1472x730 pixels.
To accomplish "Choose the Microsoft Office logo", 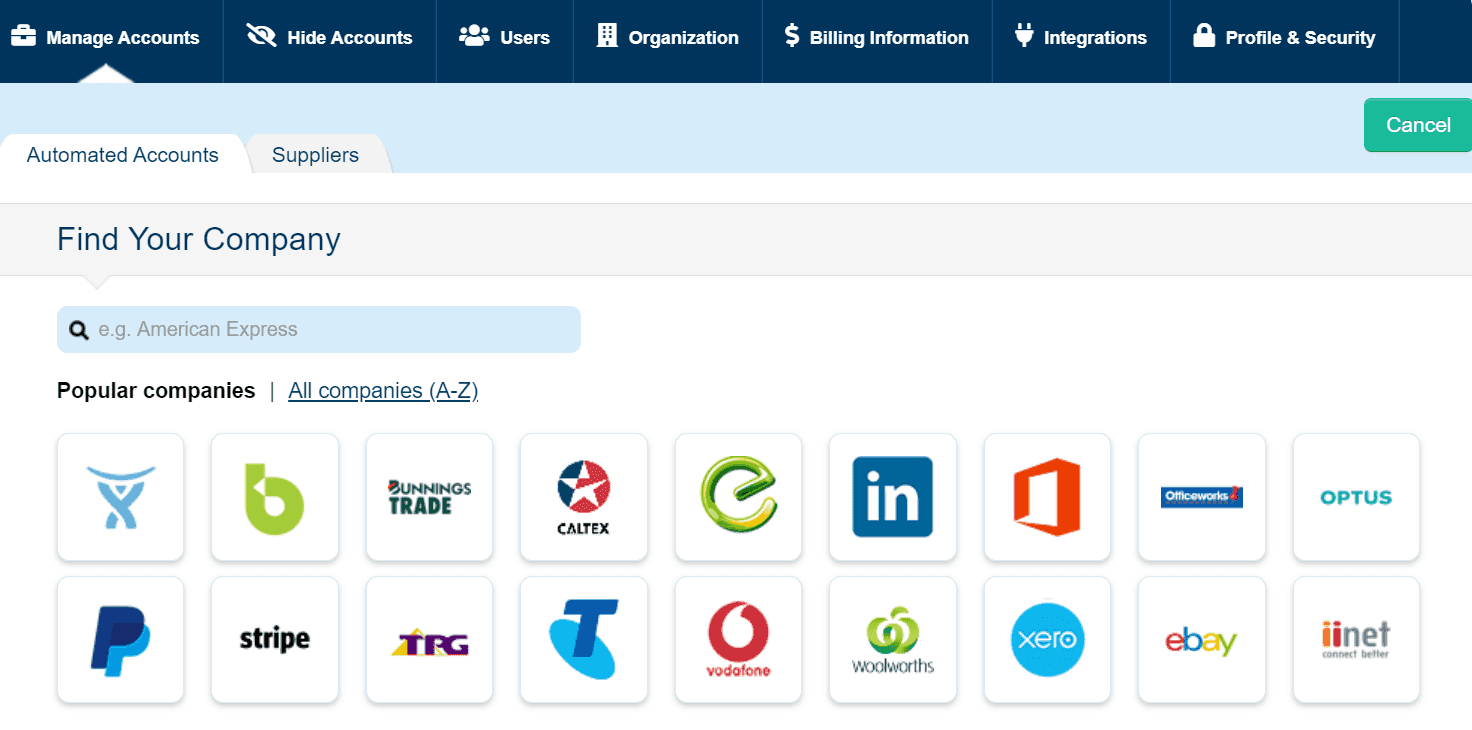I will [x=1047, y=497].
